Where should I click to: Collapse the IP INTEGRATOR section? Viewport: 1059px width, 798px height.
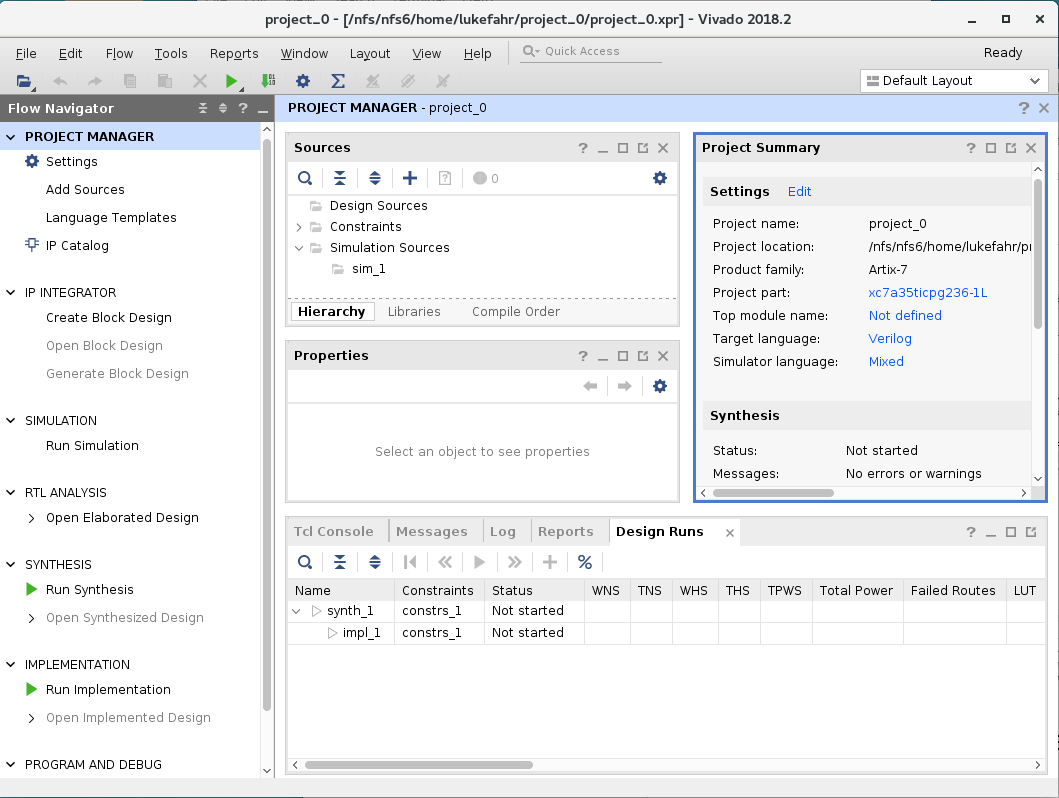[x=11, y=292]
